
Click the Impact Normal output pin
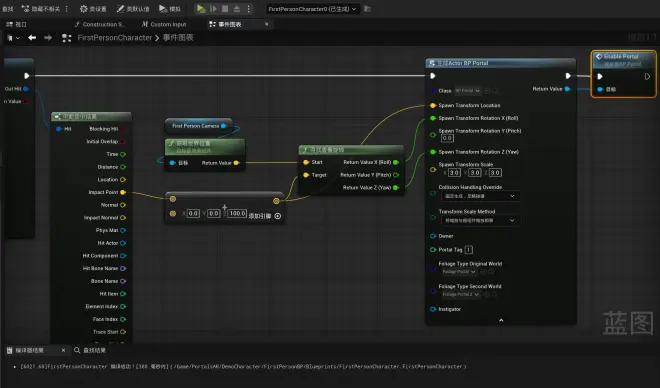pos(123,218)
